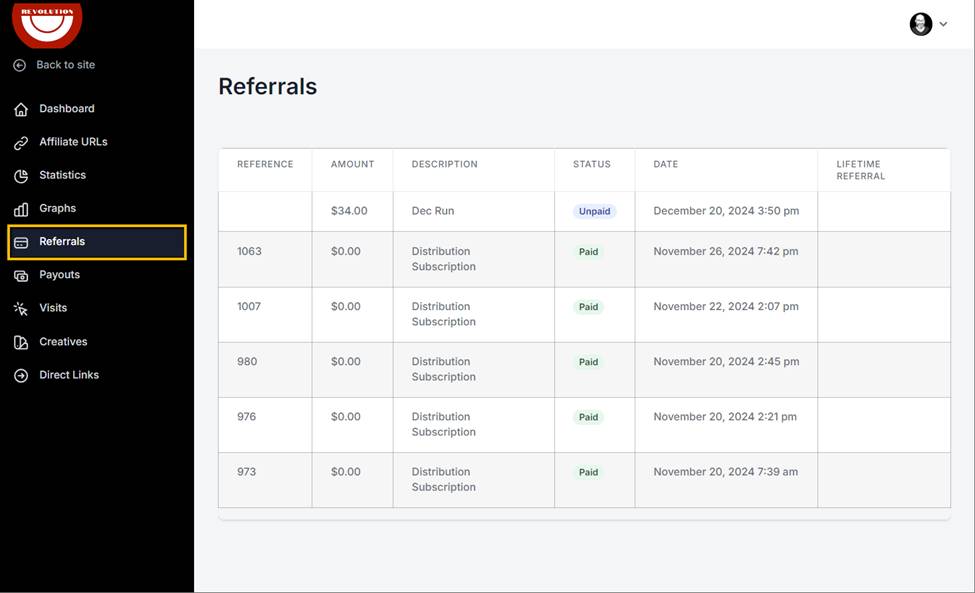Open the Payouts menu item
The height and width of the screenshot is (593, 975).
coord(97,275)
